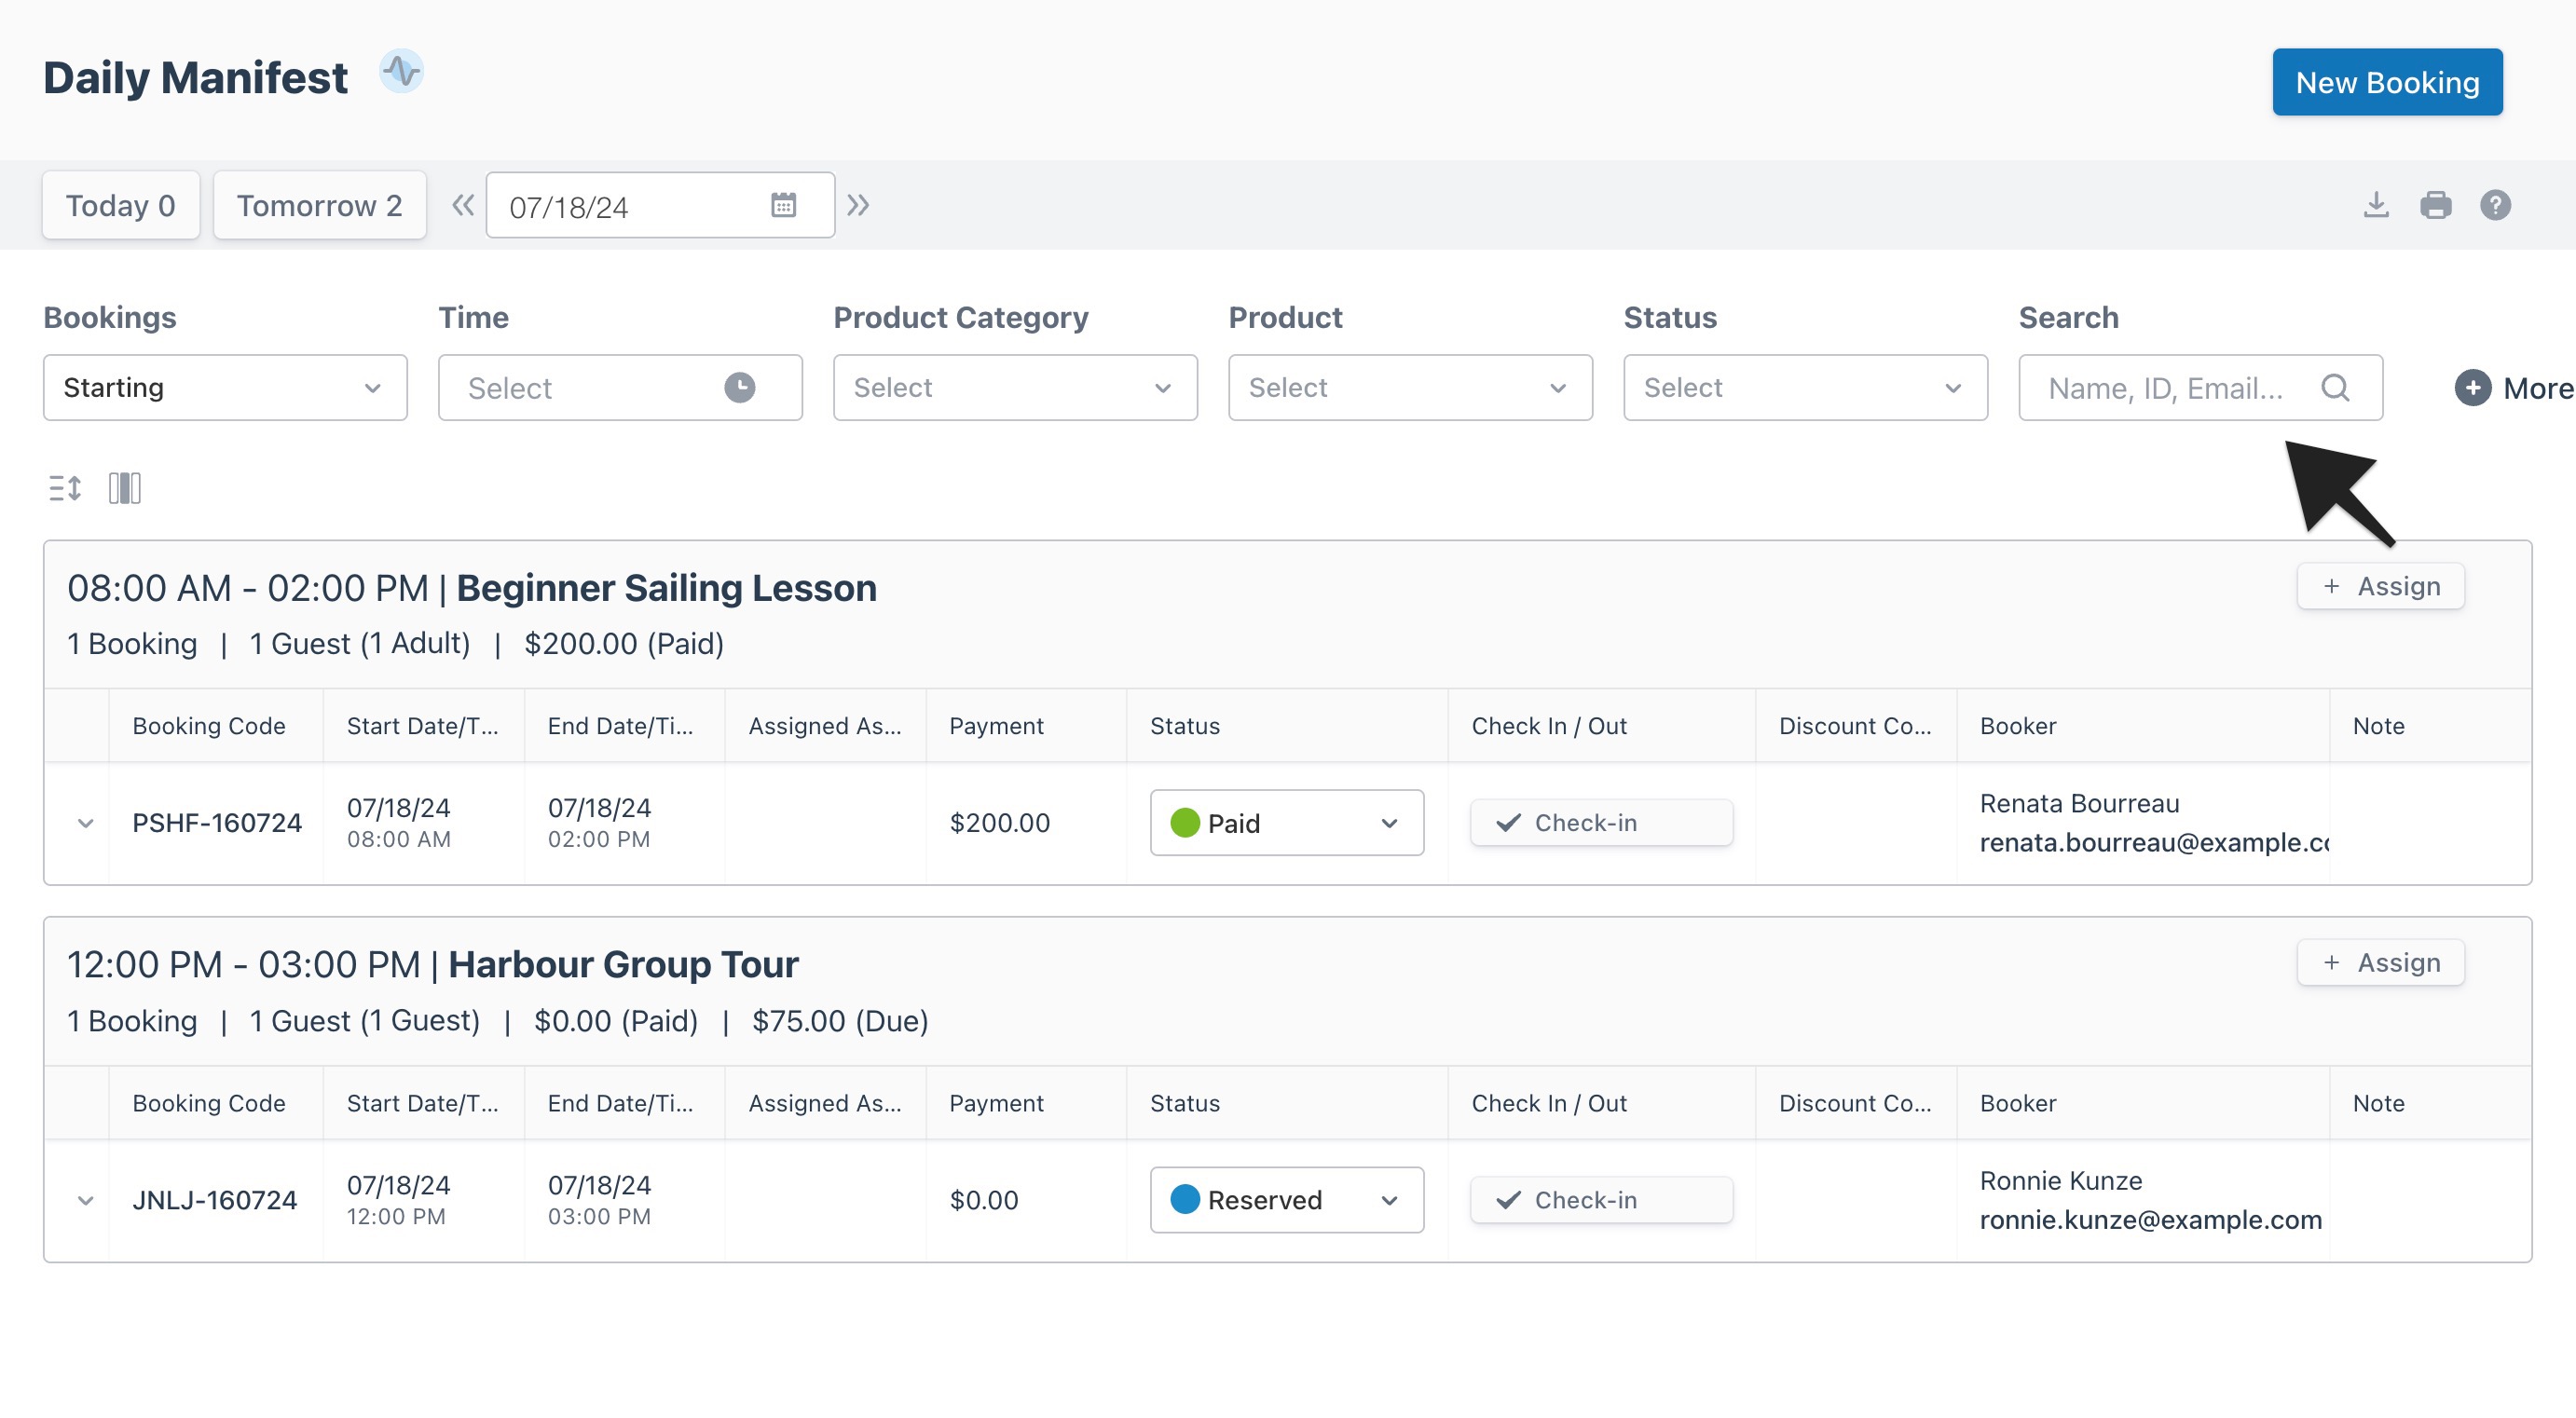Click Discount Co... header in Sailing table
Image resolution: width=2576 pixels, height=1418 pixels.
[1855, 726]
